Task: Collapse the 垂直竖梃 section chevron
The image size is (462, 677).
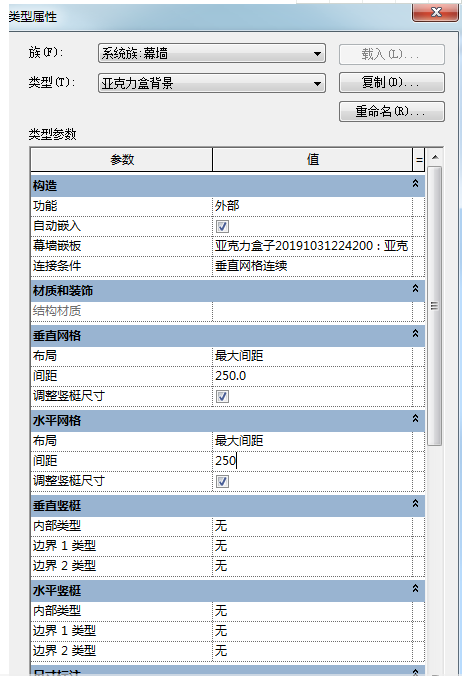Action: [415, 503]
